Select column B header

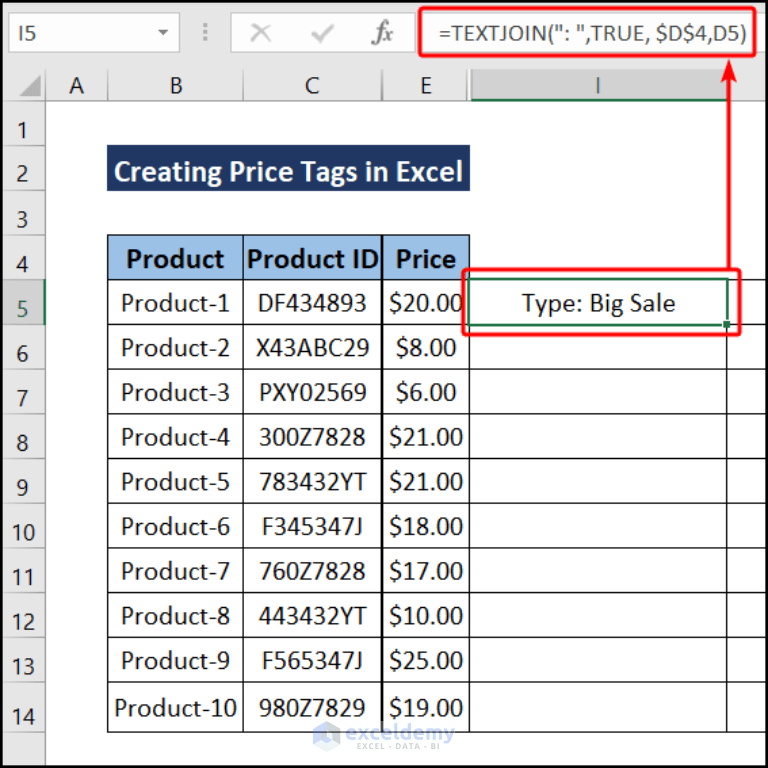(x=175, y=86)
